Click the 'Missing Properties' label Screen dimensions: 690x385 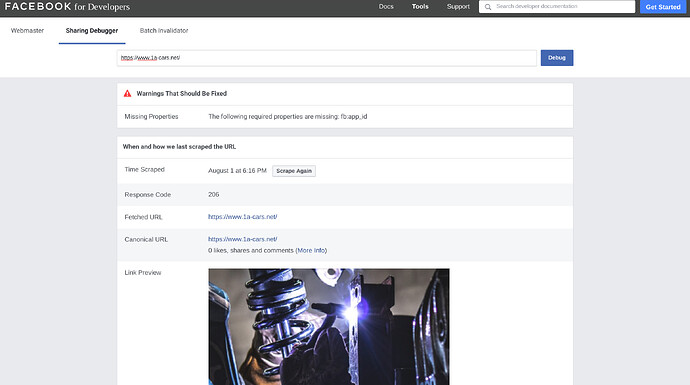coord(151,116)
